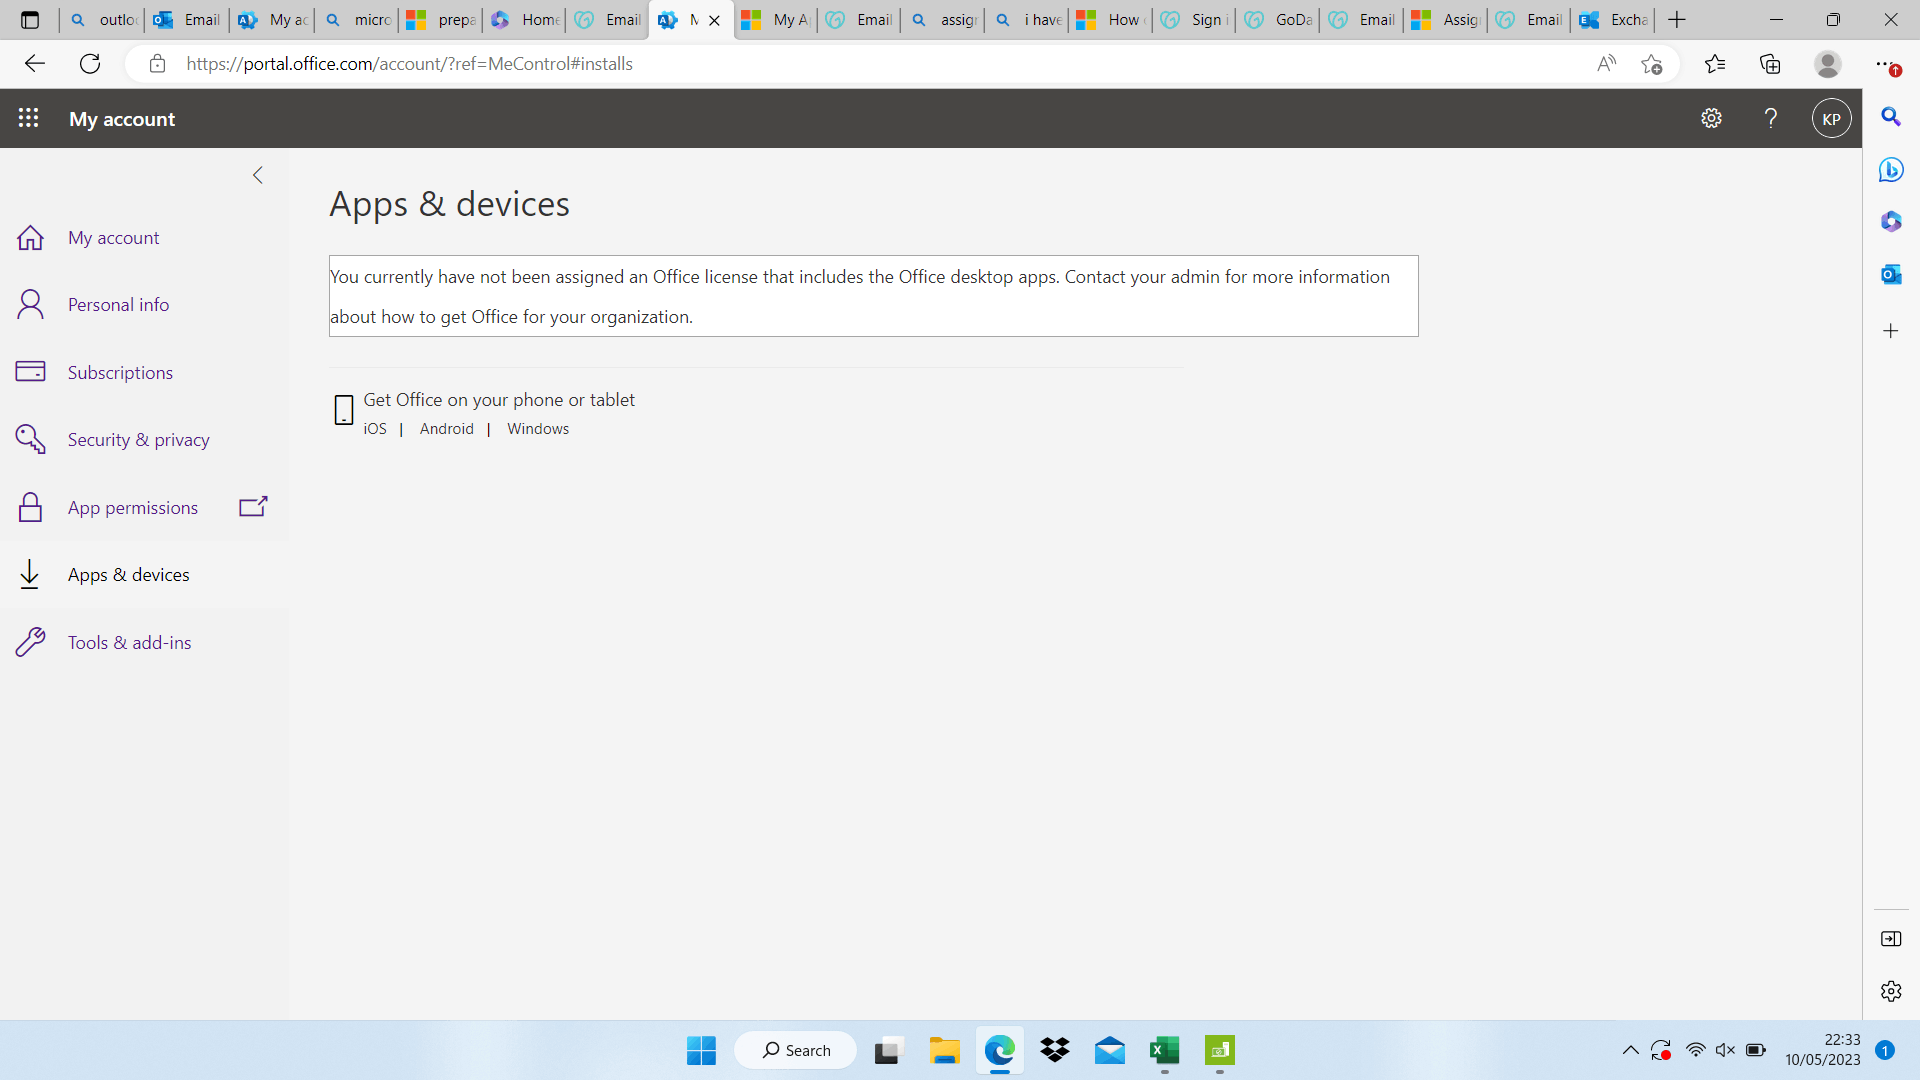Select Subscriptions in sidebar
This screenshot has width=1920, height=1080.
120,372
